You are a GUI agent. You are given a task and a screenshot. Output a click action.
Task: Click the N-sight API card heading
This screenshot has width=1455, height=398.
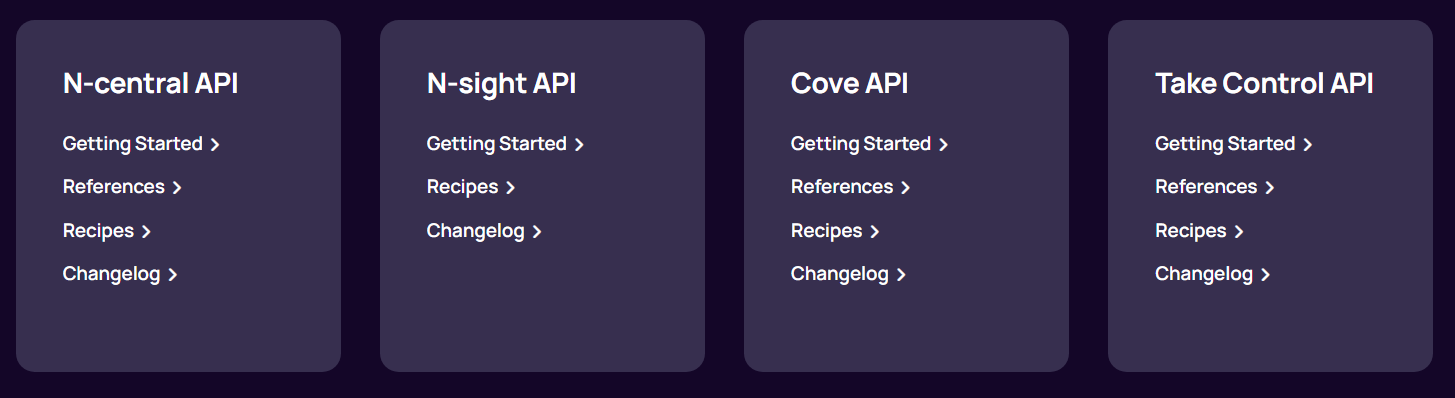pos(501,84)
